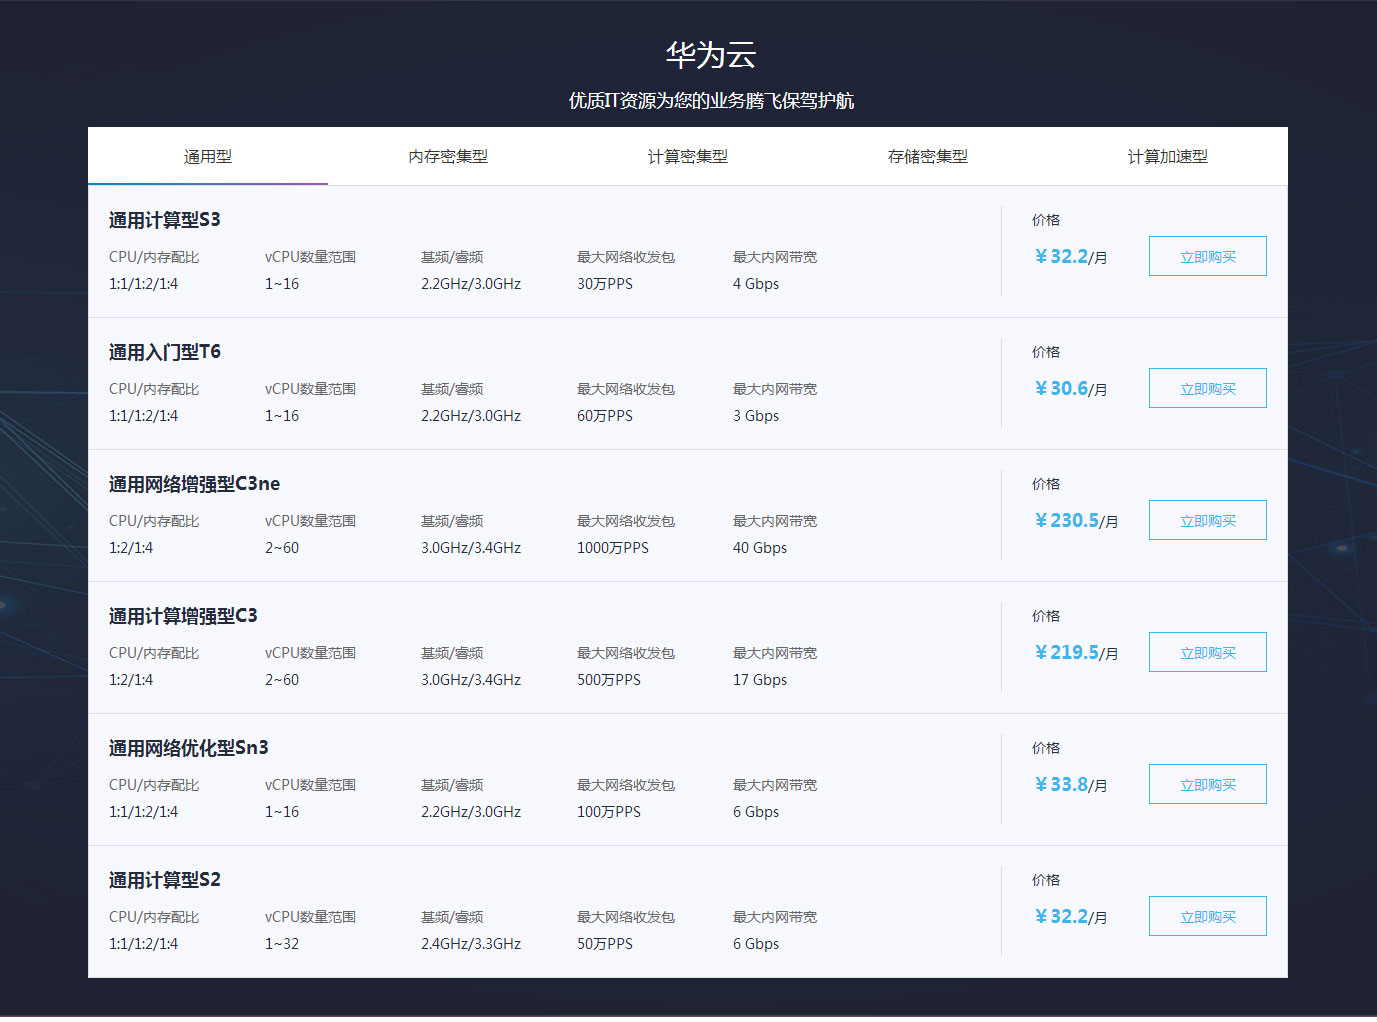Buy the 通用网络优化型Sn3 instance
The width and height of the screenshot is (1377, 1022).
[1208, 784]
